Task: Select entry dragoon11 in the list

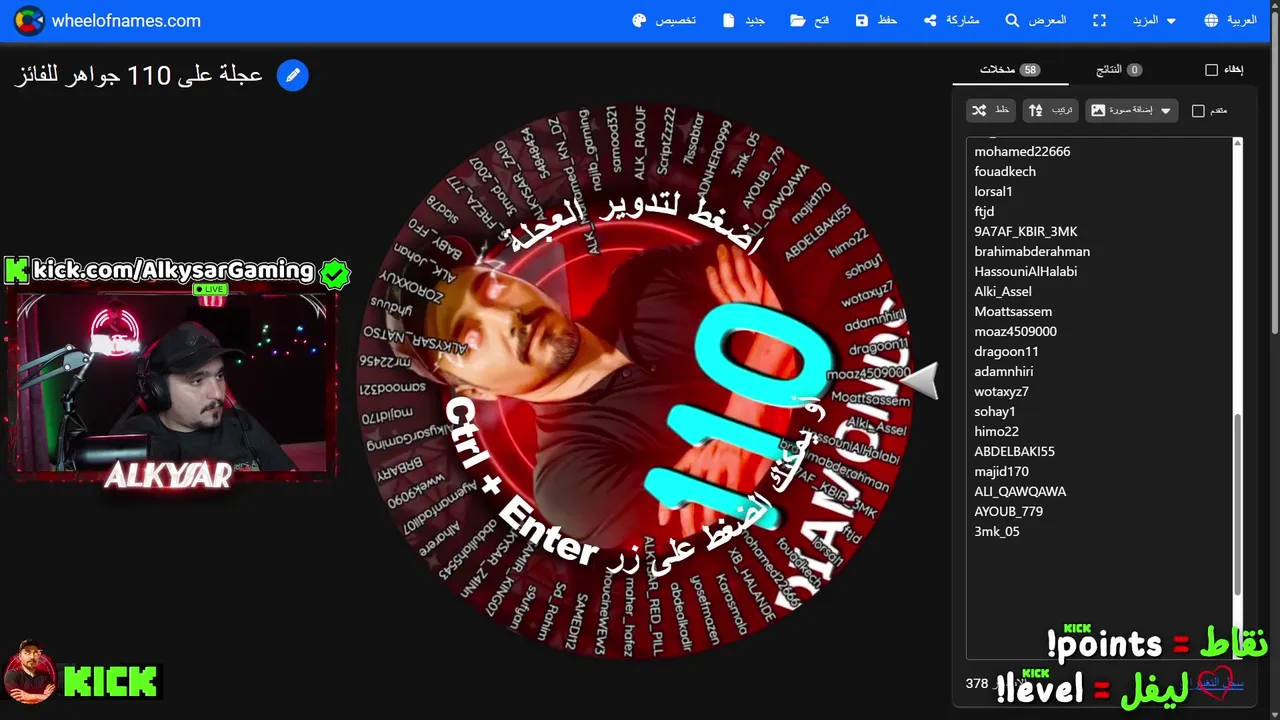Action: tap(1006, 351)
